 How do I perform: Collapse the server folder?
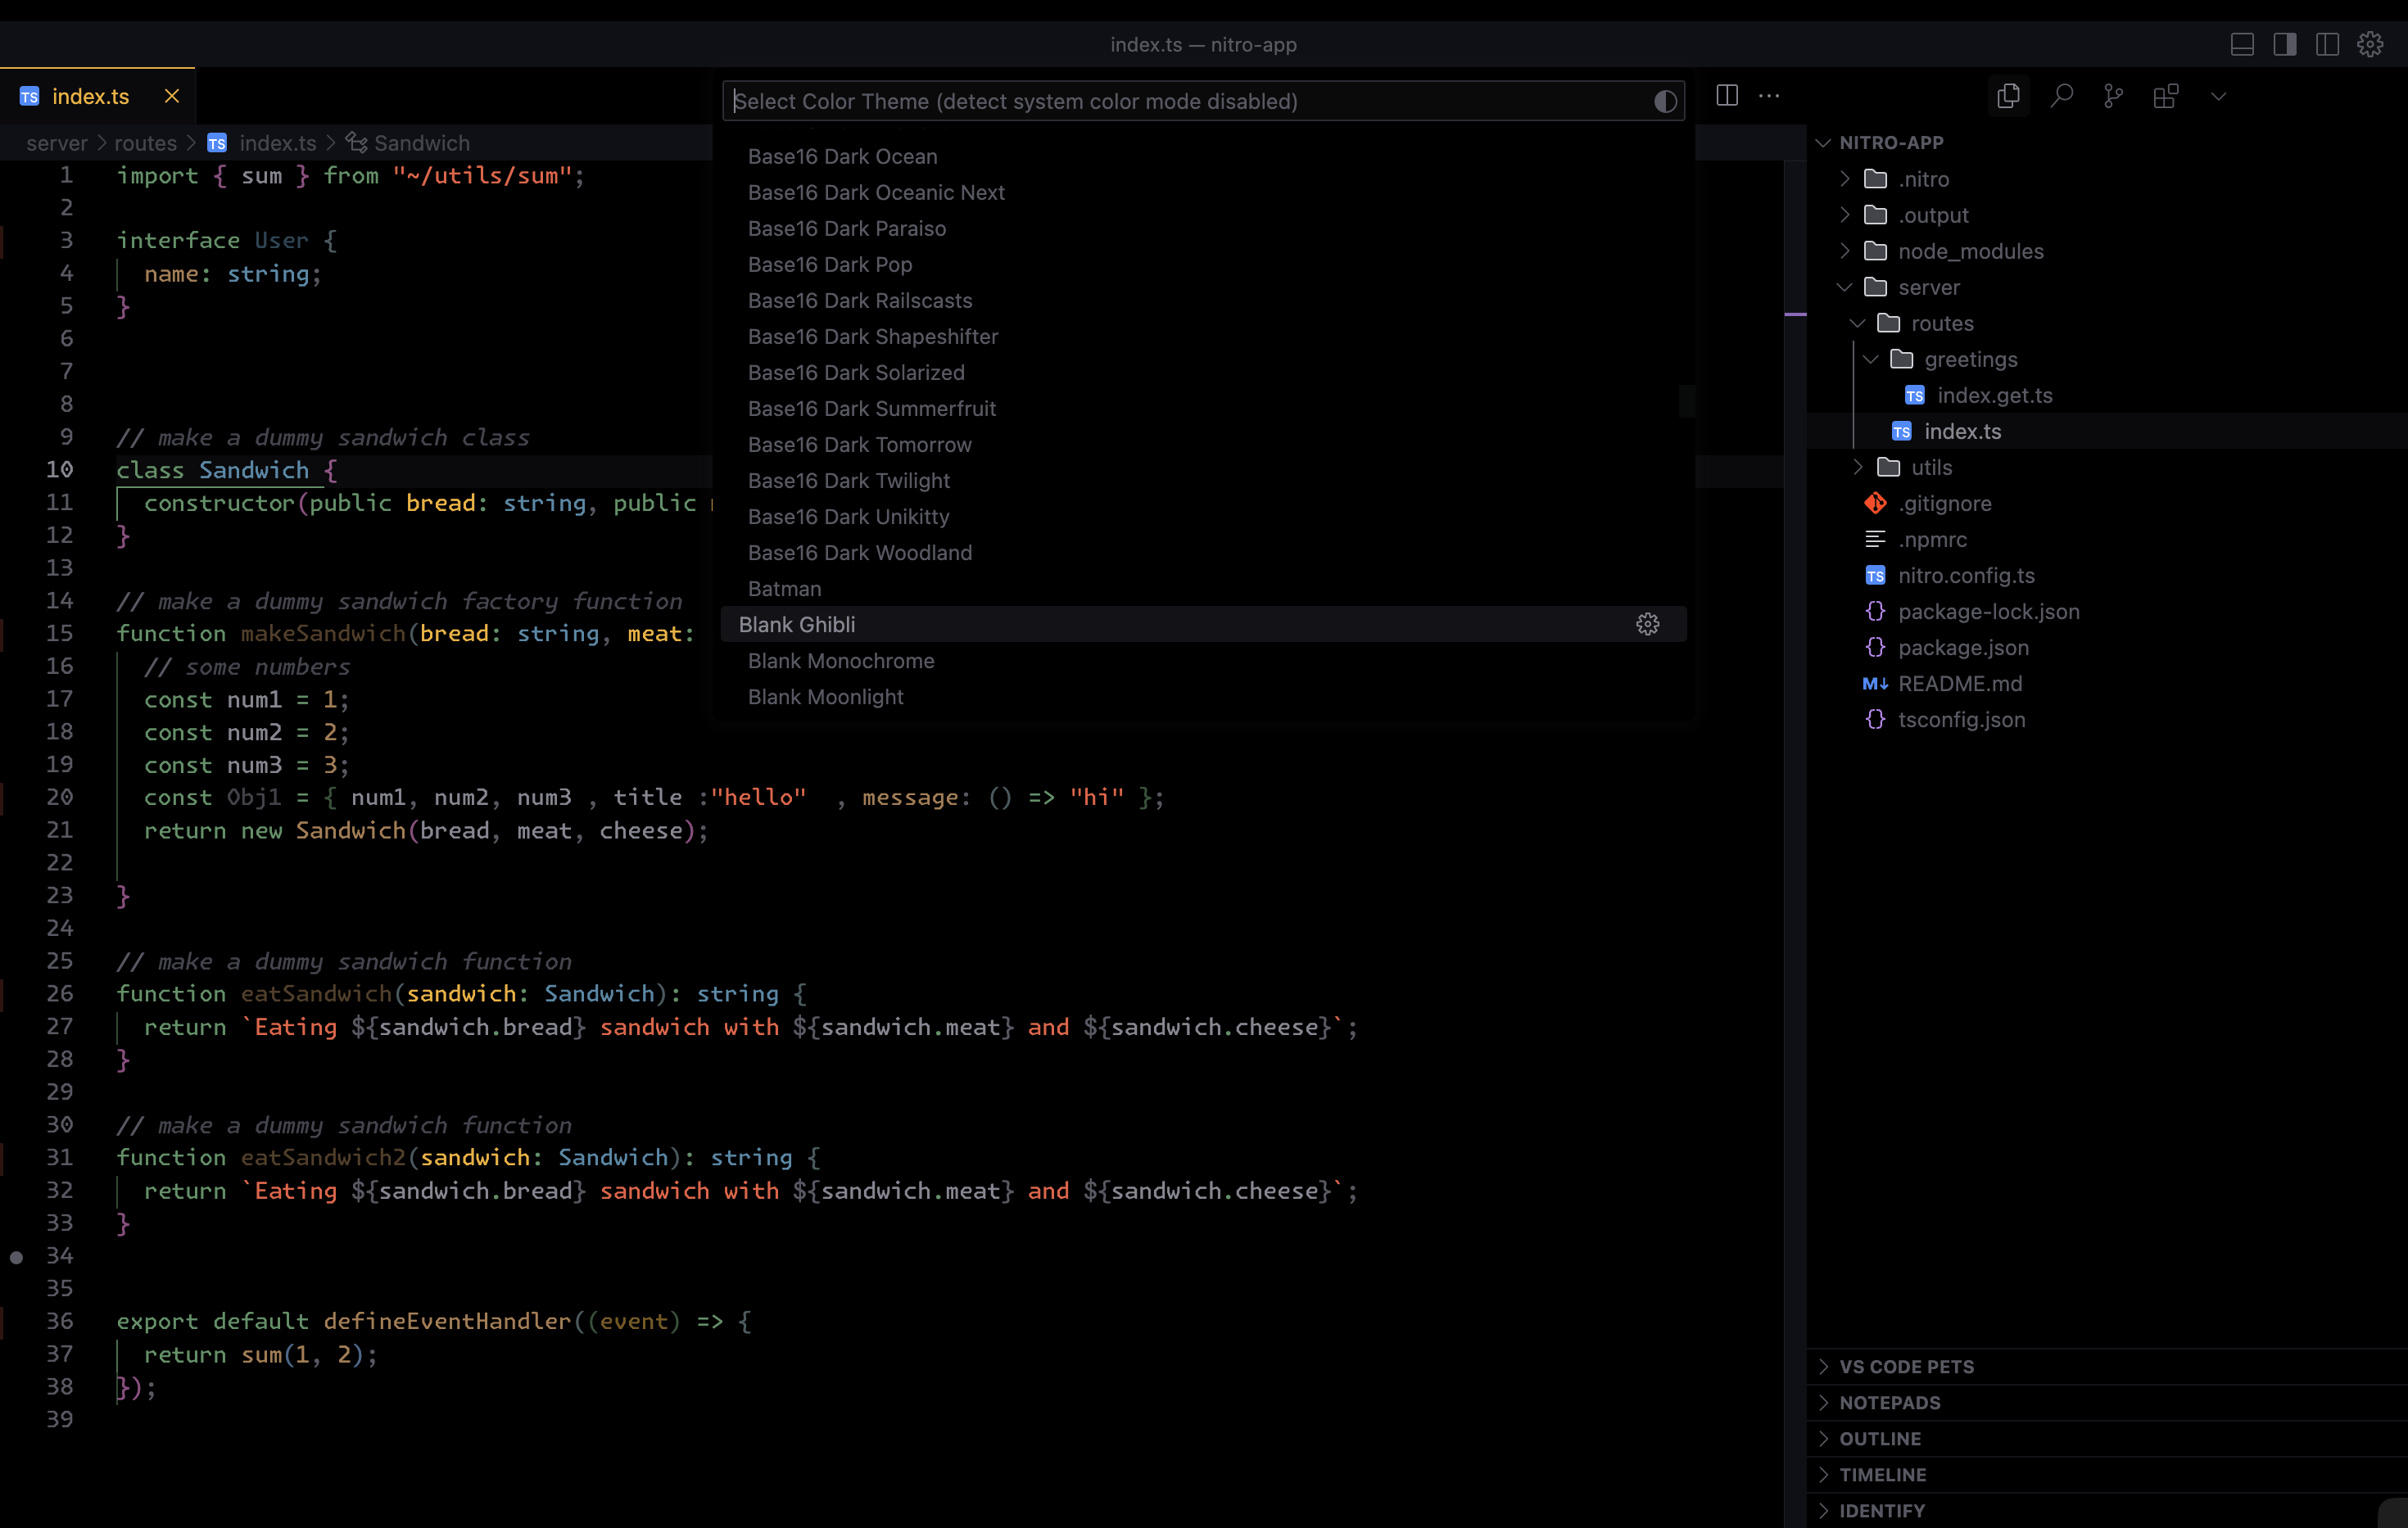tap(2107, 287)
